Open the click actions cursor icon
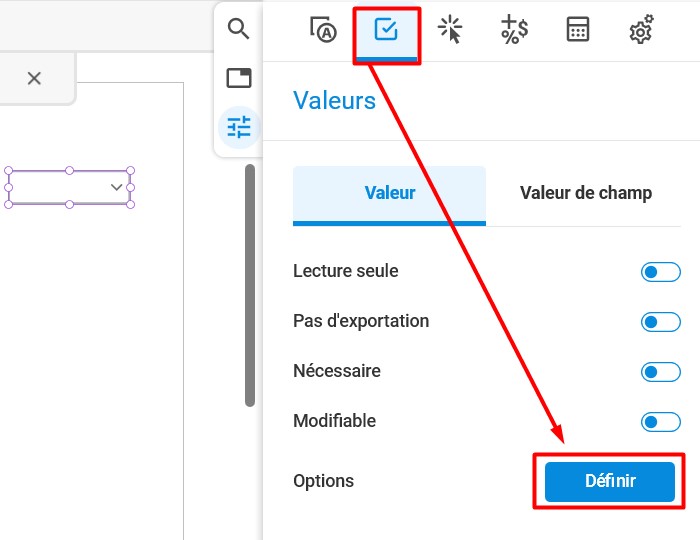 pyautogui.click(x=450, y=29)
